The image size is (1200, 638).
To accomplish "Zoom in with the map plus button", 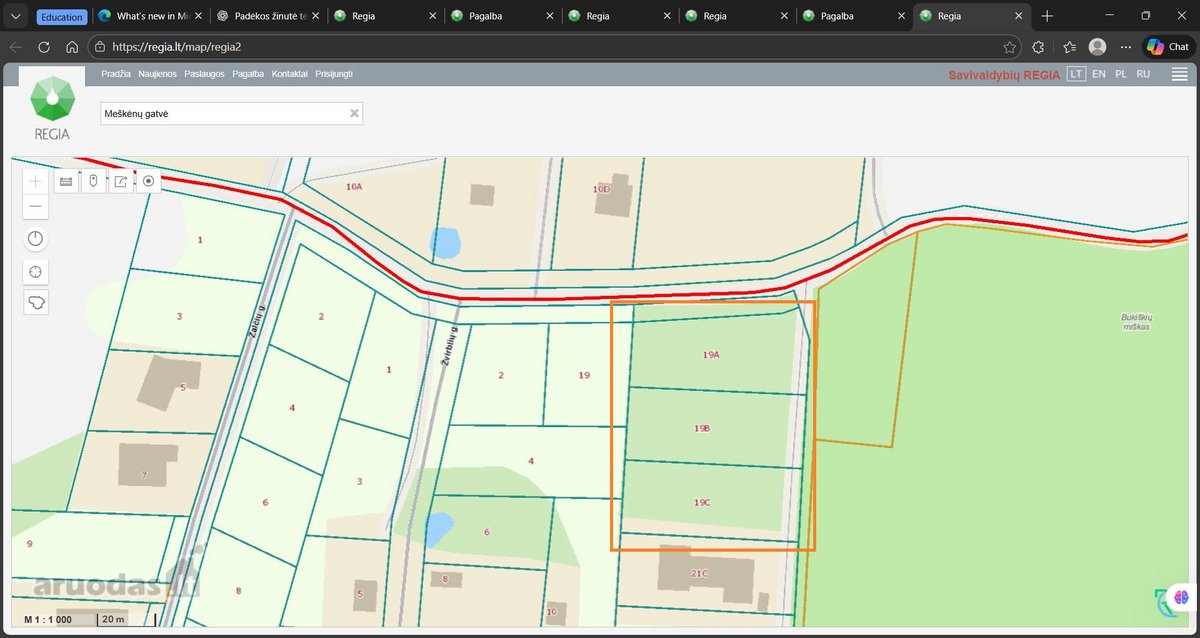I will [36, 181].
